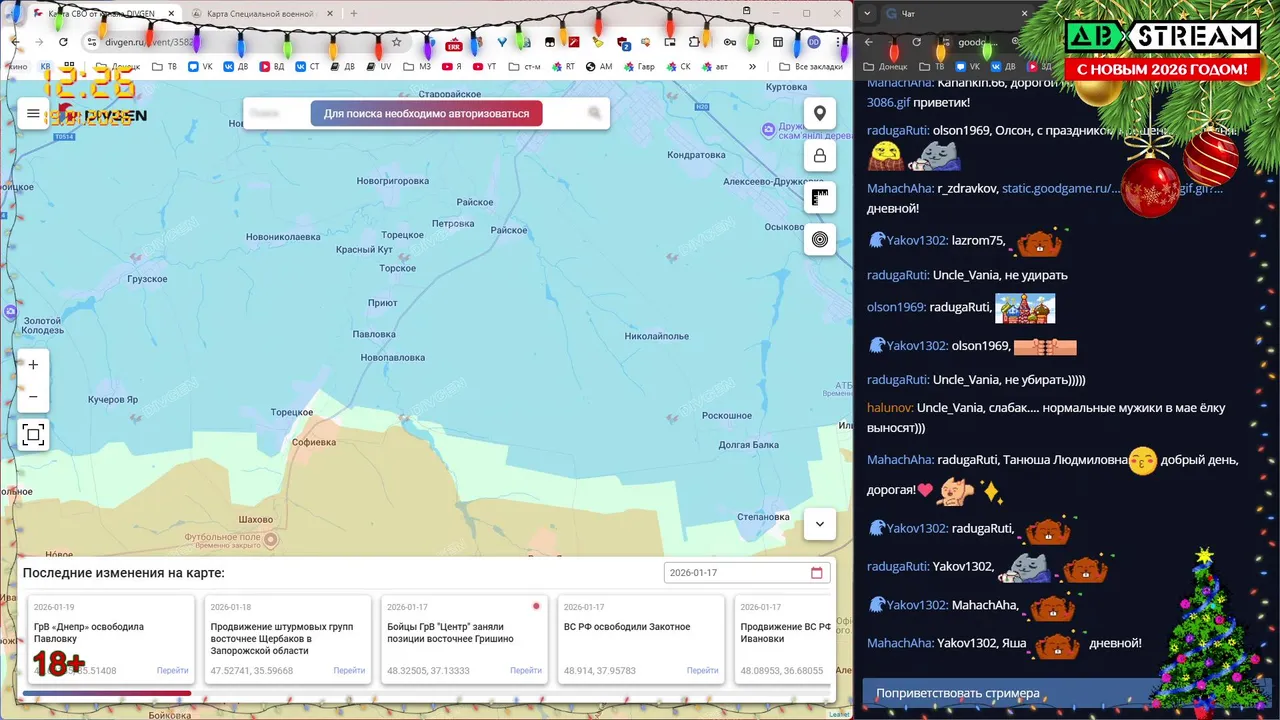Click username halunov in chat

[889, 407]
